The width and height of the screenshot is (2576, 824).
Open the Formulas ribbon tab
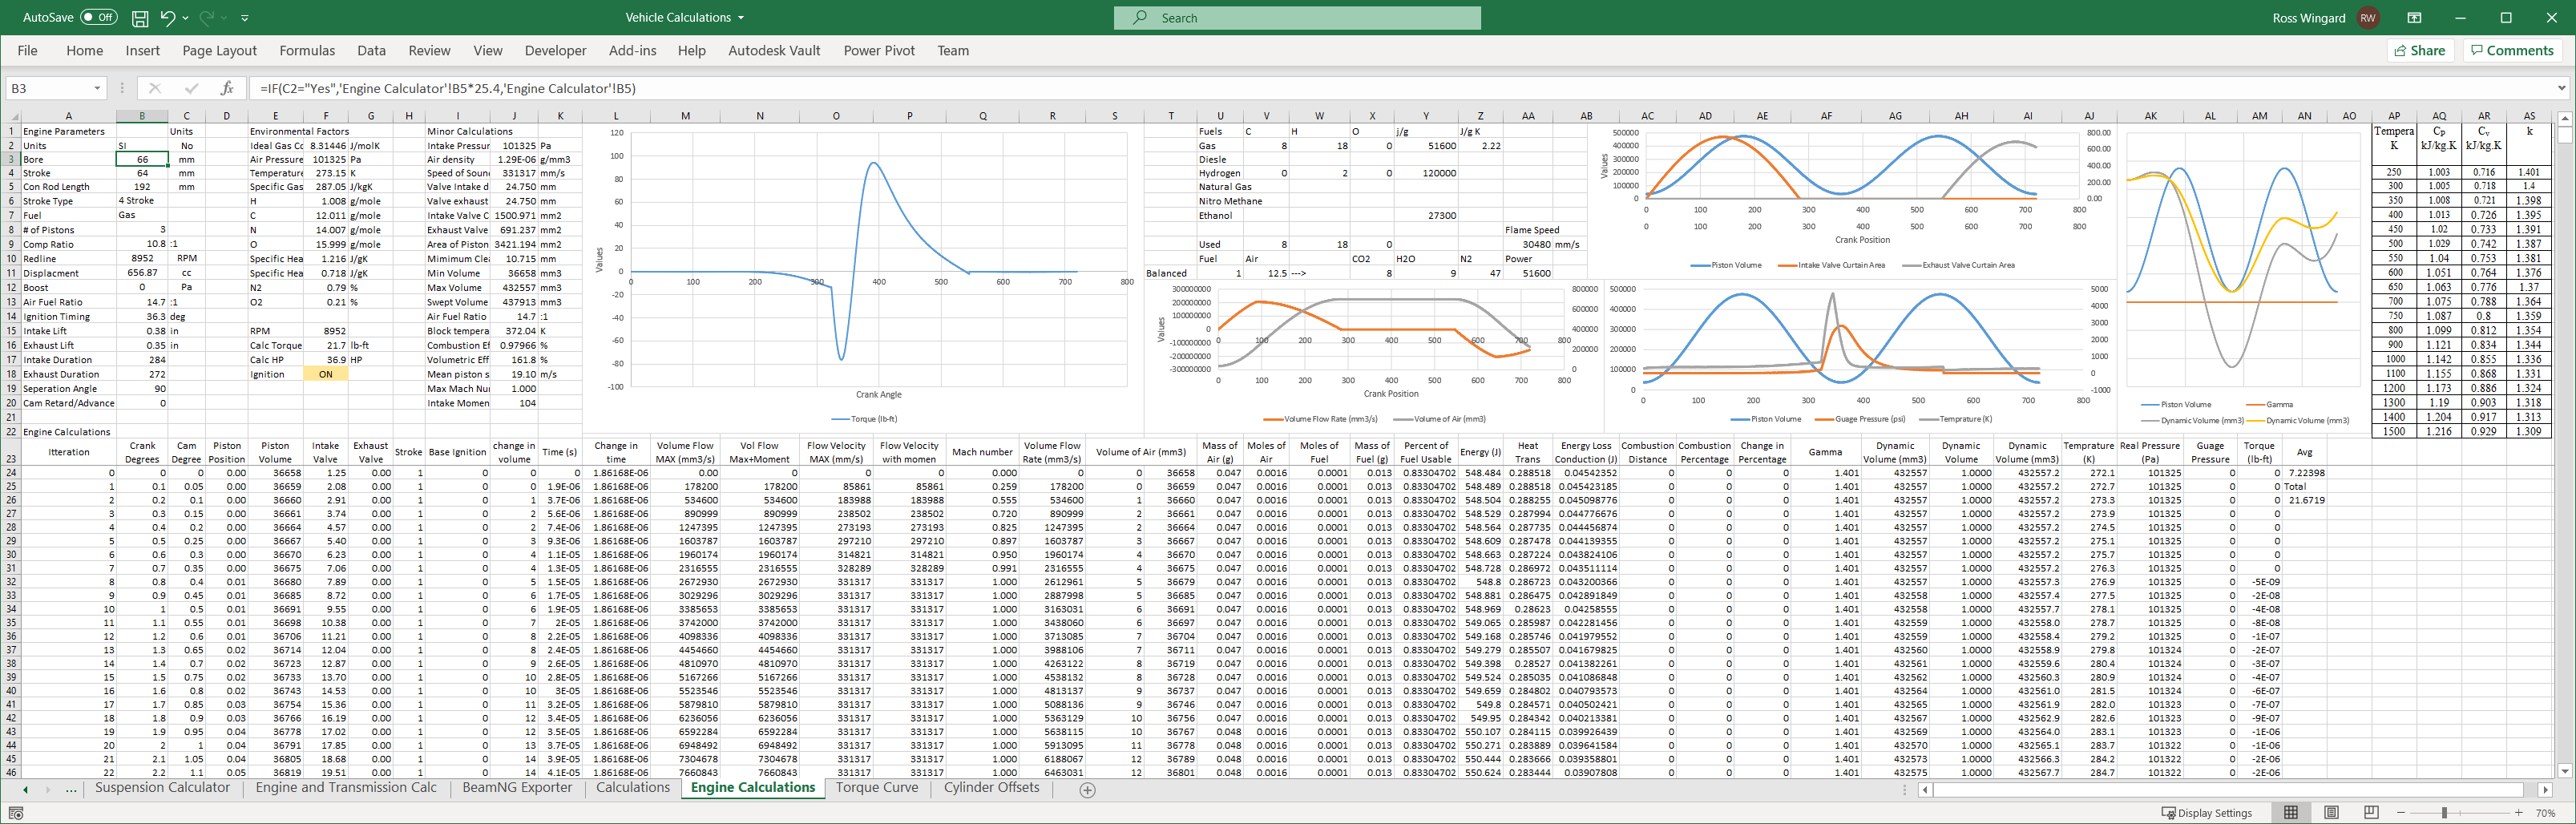pyautogui.click(x=307, y=50)
